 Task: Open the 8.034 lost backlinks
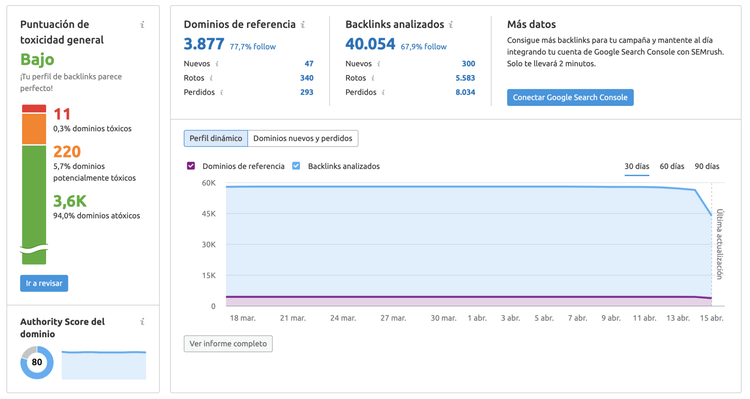point(465,92)
